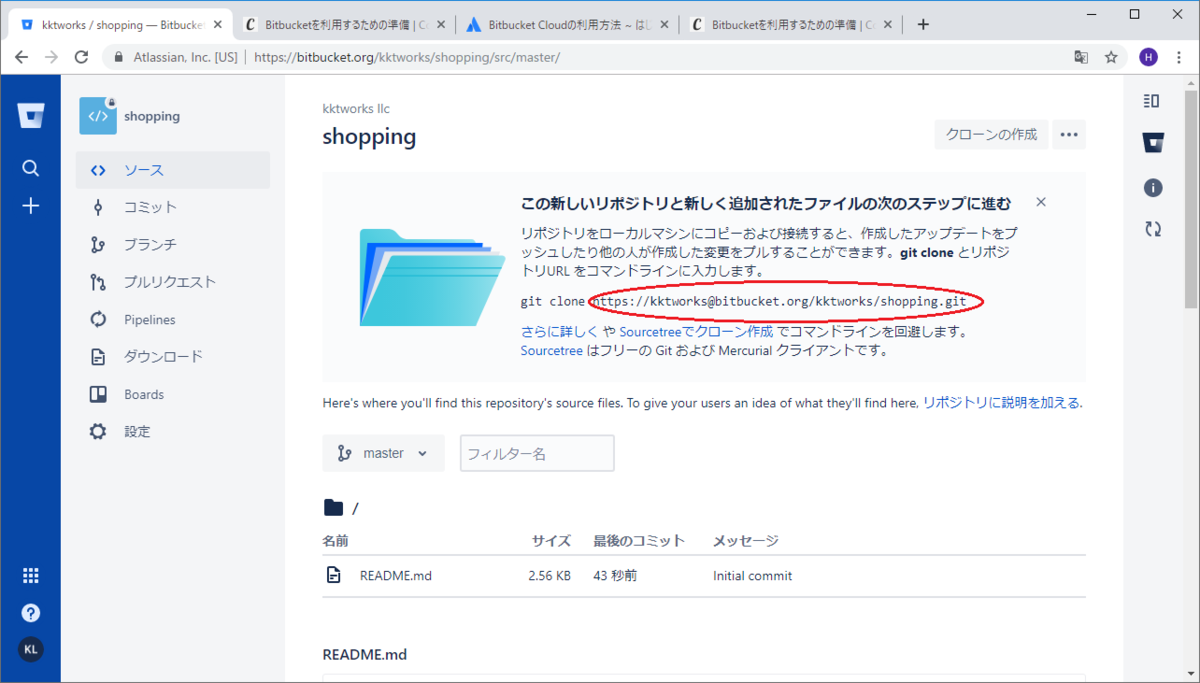Image resolution: width=1200 pixels, height=683 pixels.
Task: Click the Bitbucket logo in the left sidebar
Action: [x=31, y=115]
